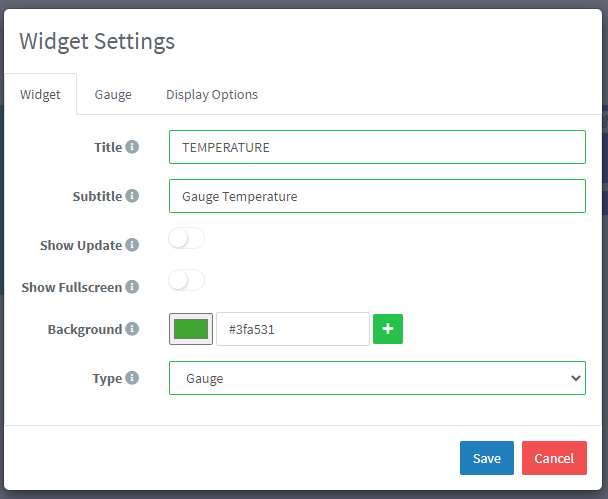Click the Background info icon
This screenshot has width=608, height=499.
(x=132, y=329)
